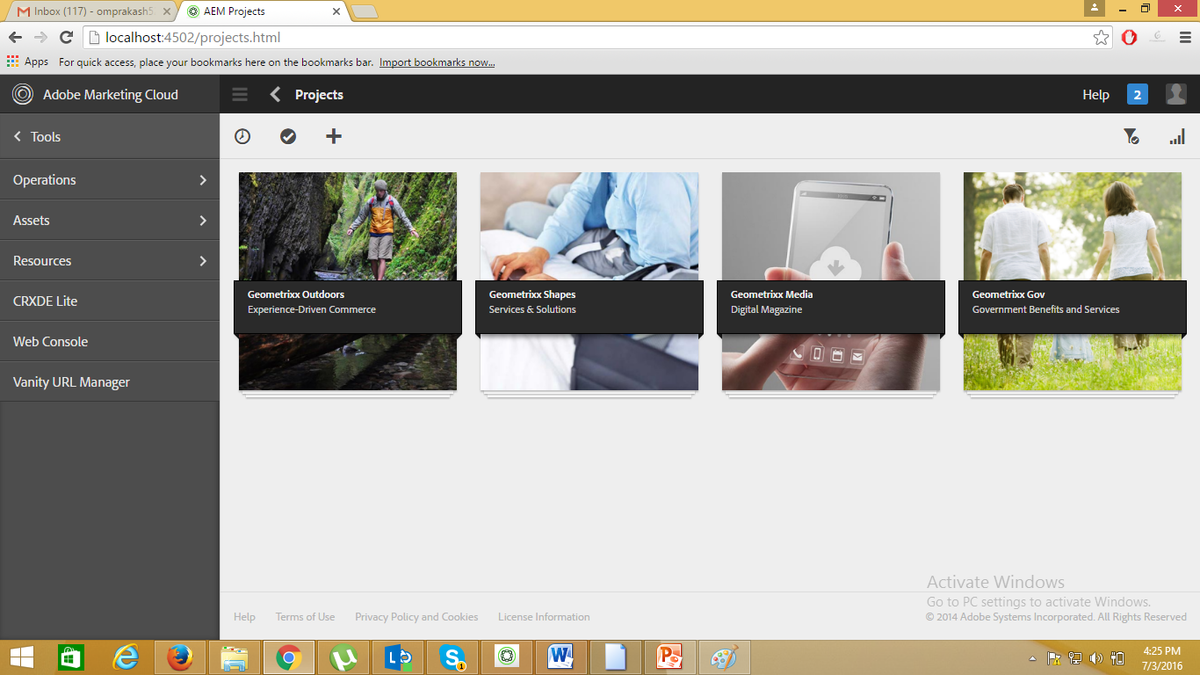Open the green AEM app taskbar icon
Screen dimensions: 1200x675
pyautogui.click(x=507, y=657)
